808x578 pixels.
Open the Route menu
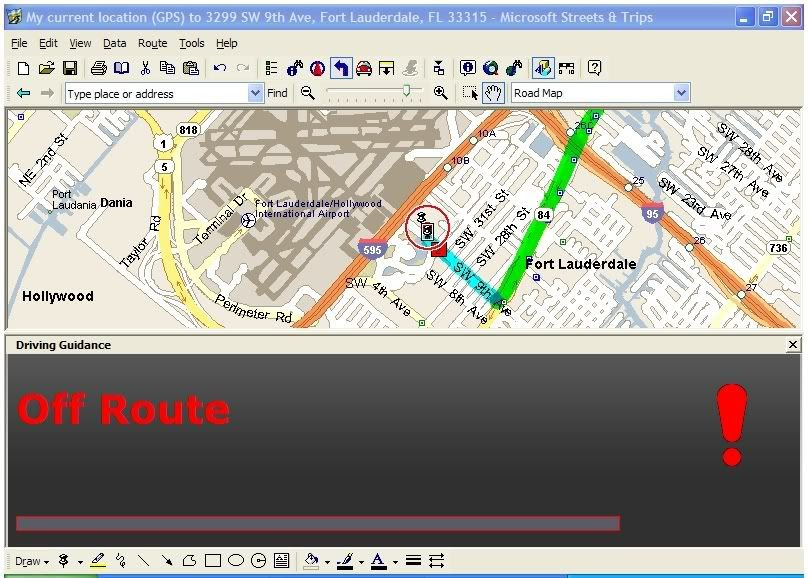[x=153, y=43]
